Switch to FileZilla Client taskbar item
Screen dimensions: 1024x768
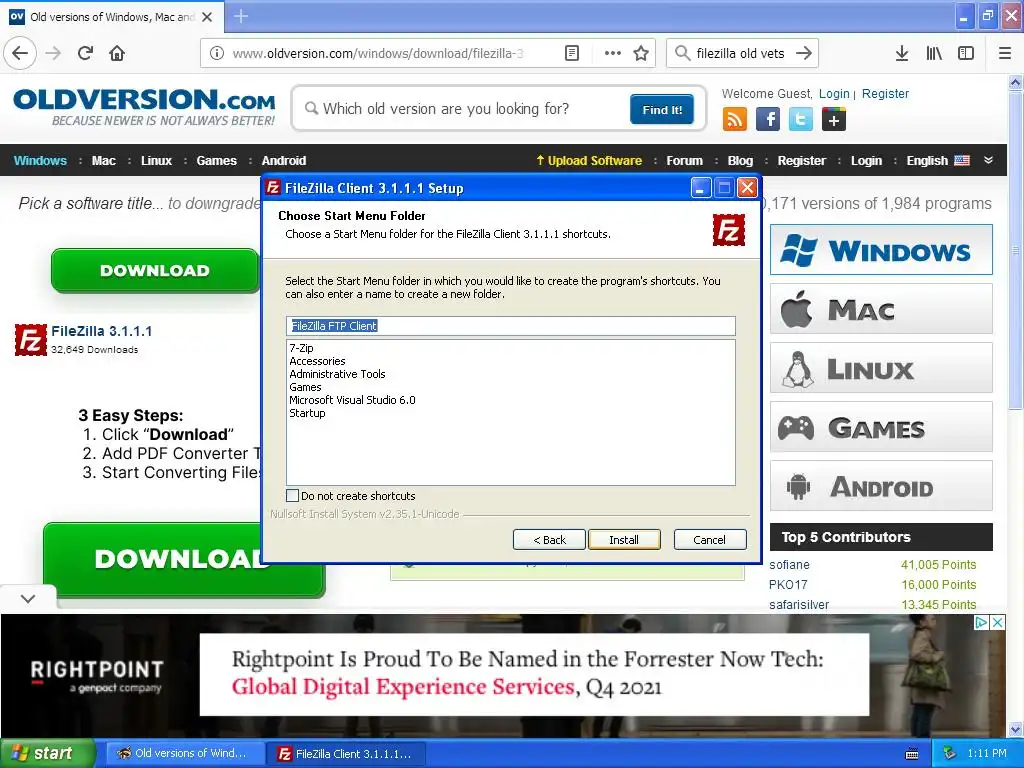click(x=348, y=754)
